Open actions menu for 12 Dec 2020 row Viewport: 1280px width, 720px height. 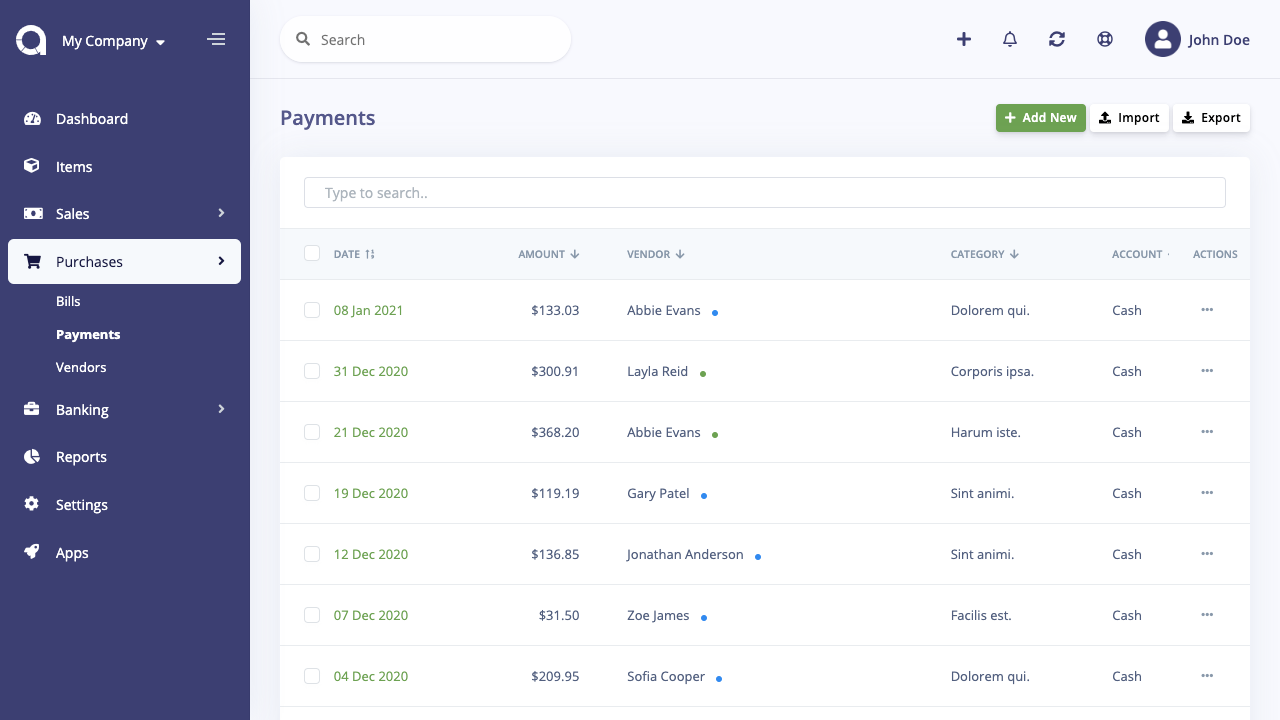click(x=1207, y=554)
